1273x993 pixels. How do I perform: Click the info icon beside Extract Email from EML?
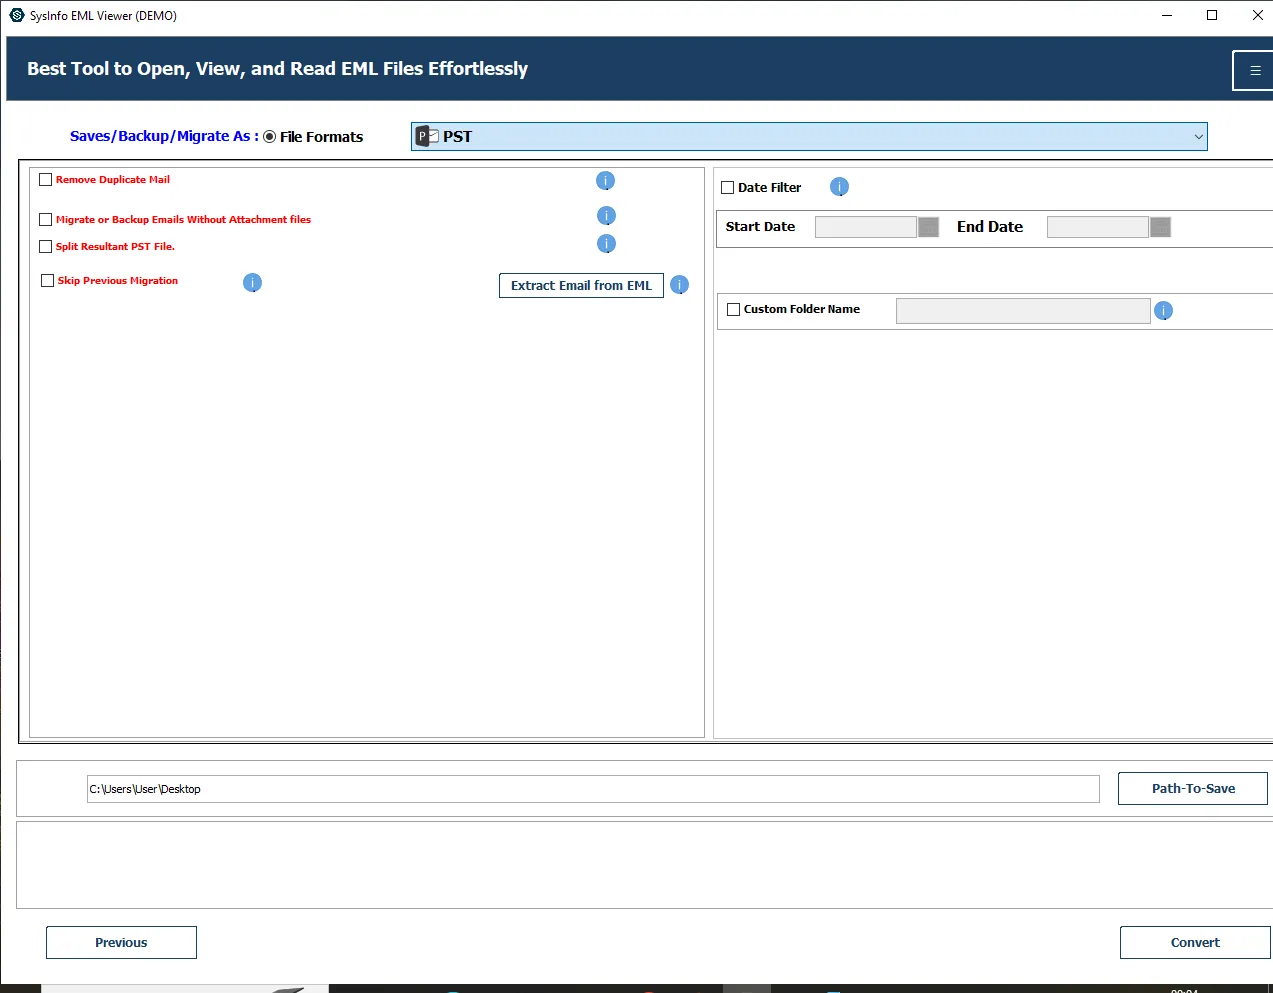(680, 285)
